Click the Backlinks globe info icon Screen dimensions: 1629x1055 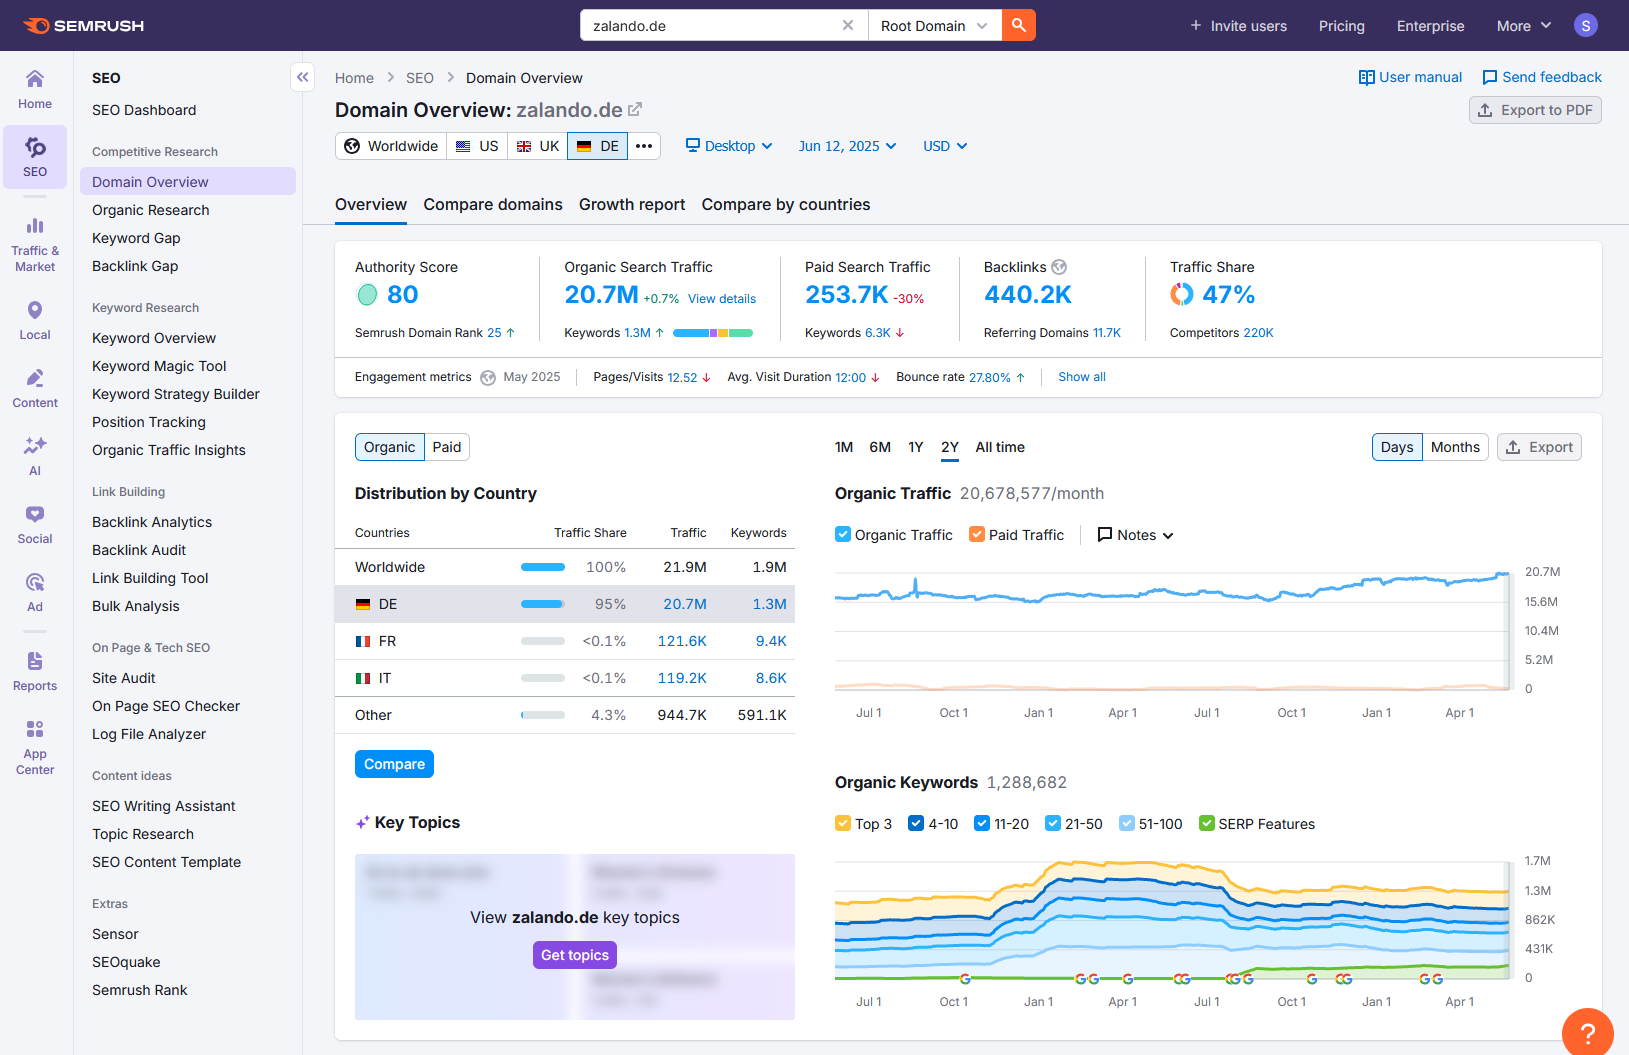1059,267
